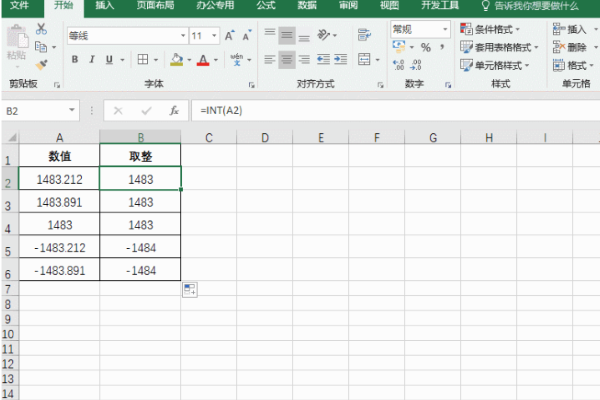This screenshot has width=600, height=400.
Task: Click the 告诉我你想要做什么 search box
Action: point(530,5)
